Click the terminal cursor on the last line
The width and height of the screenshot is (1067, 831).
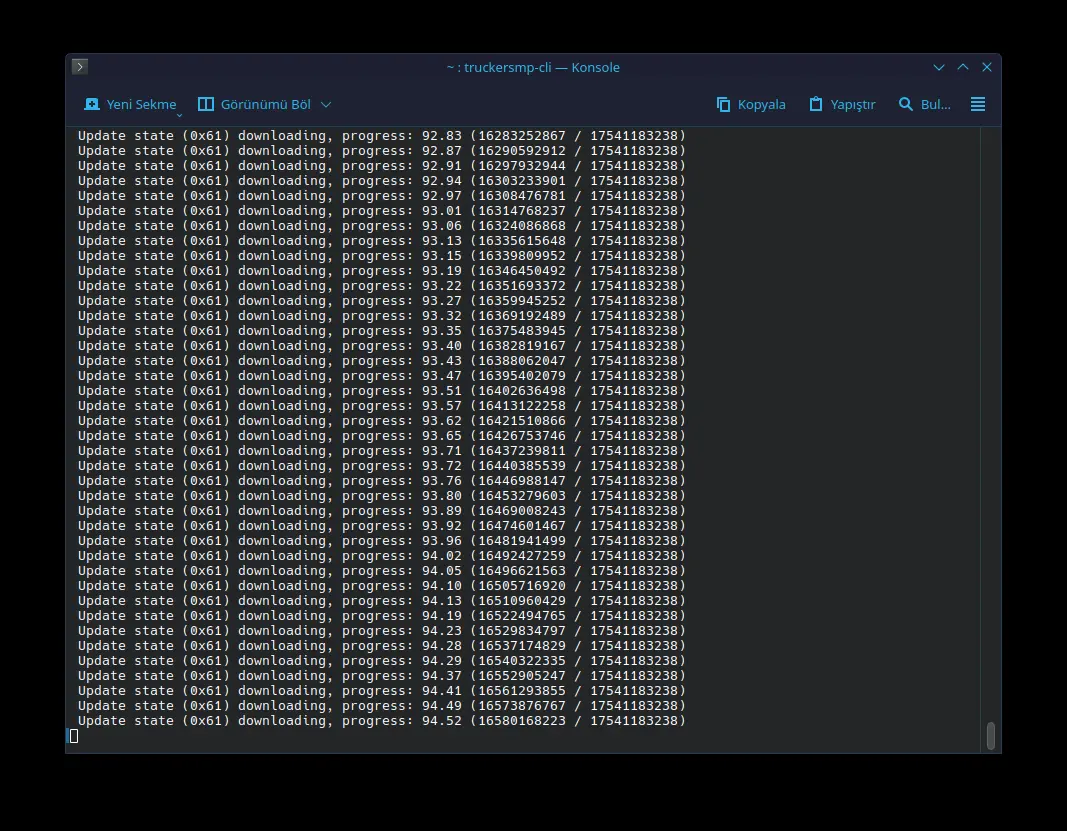pos(74,736)
